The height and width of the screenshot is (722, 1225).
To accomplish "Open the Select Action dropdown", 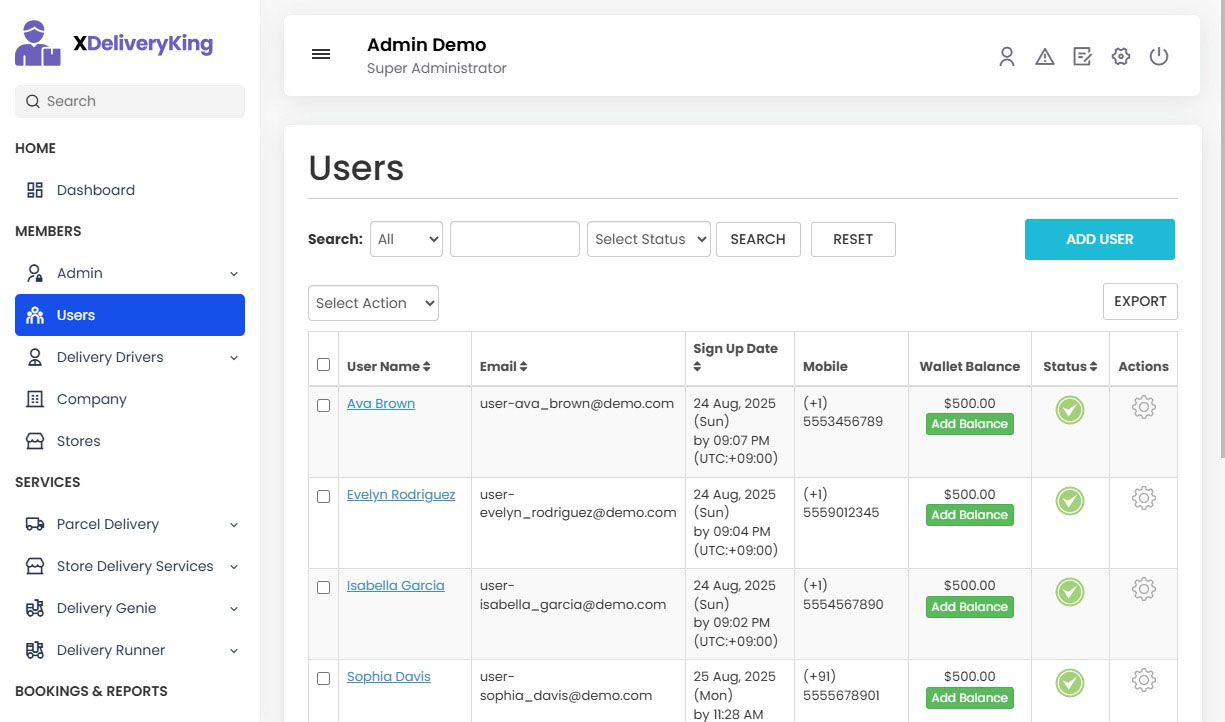I will click(373, 303).
